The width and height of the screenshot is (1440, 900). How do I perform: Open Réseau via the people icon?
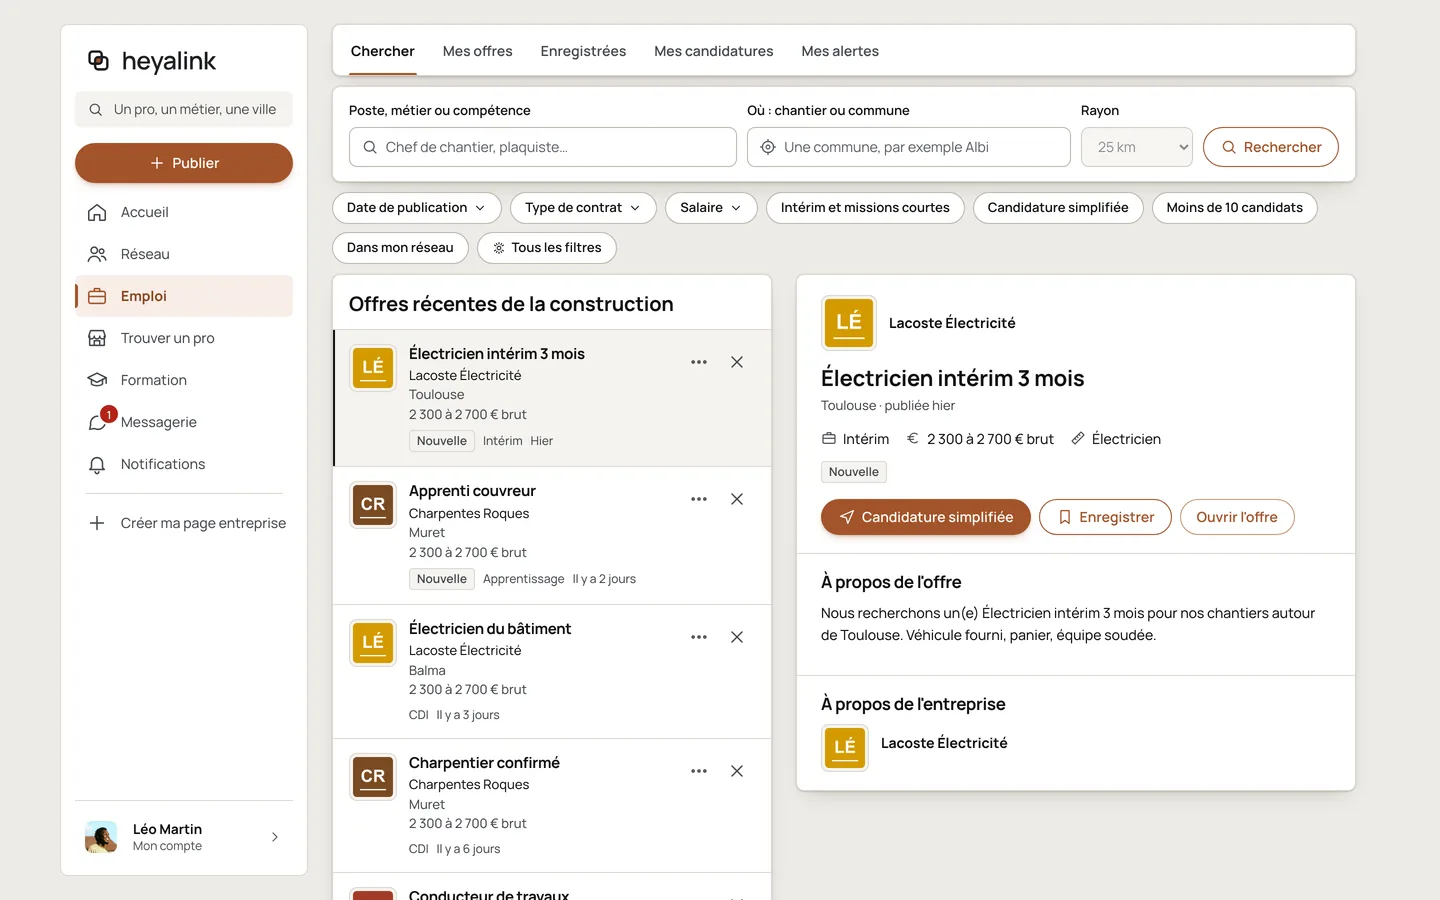click(97, 254)
